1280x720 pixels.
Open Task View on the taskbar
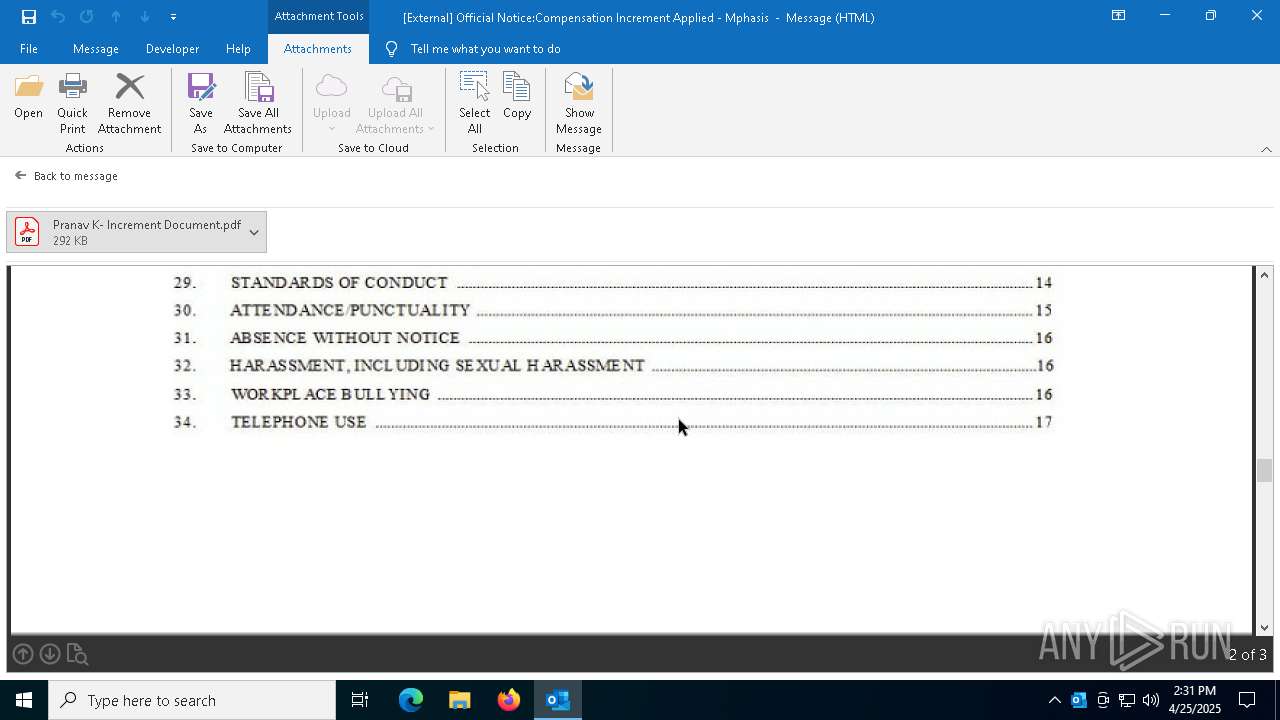click(360, 700)
